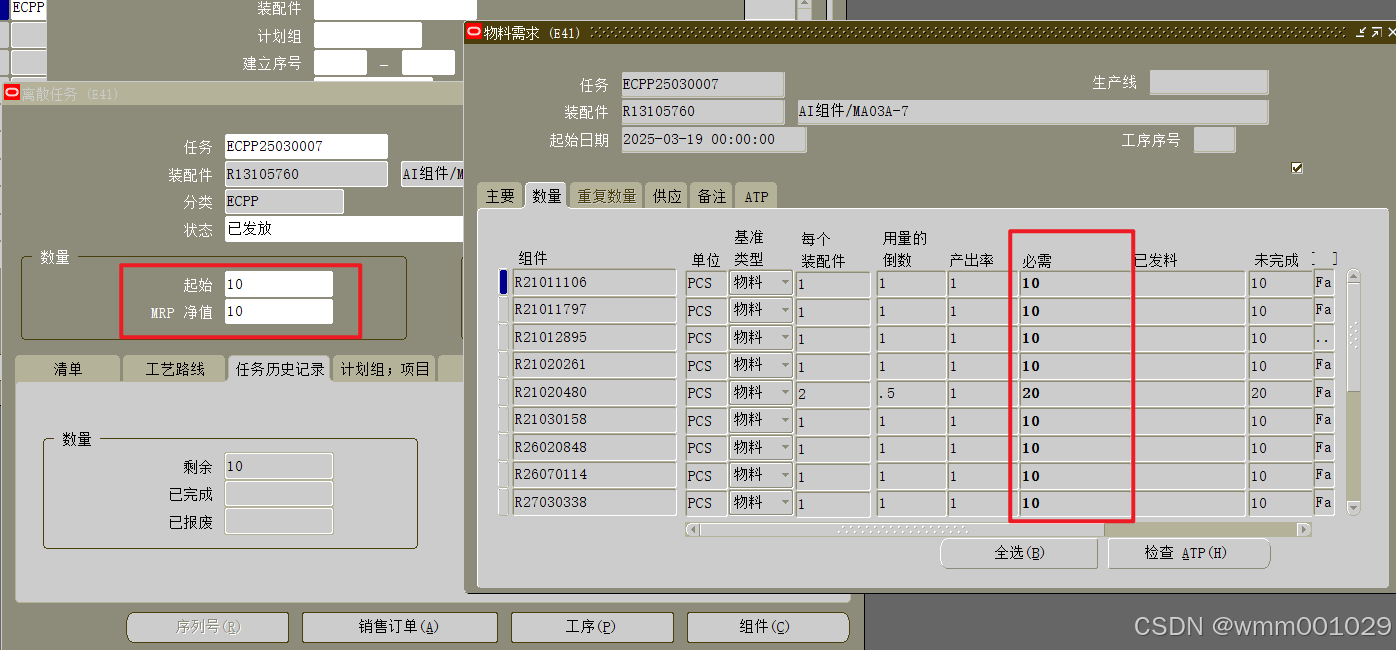Click component cell R21011797
The width and height of the screenshot is (1396, 650).
tap(595, 311)
